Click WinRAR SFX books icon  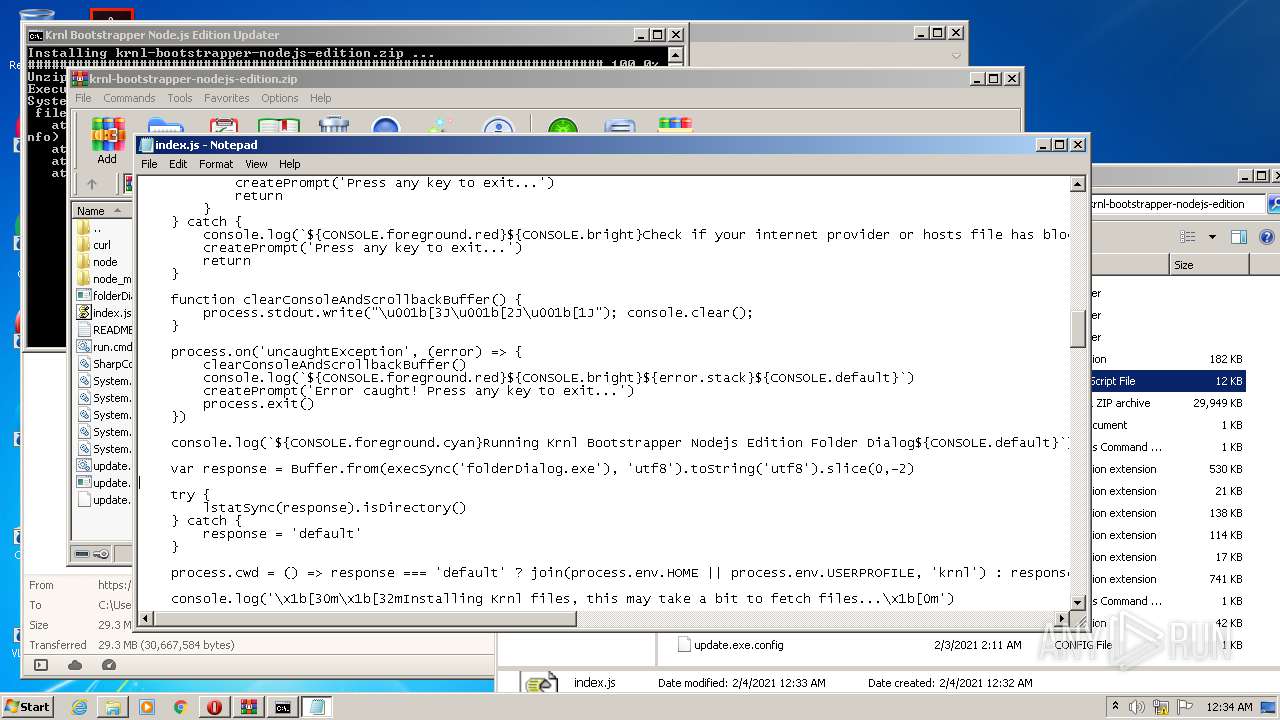(x=675, y=126)
